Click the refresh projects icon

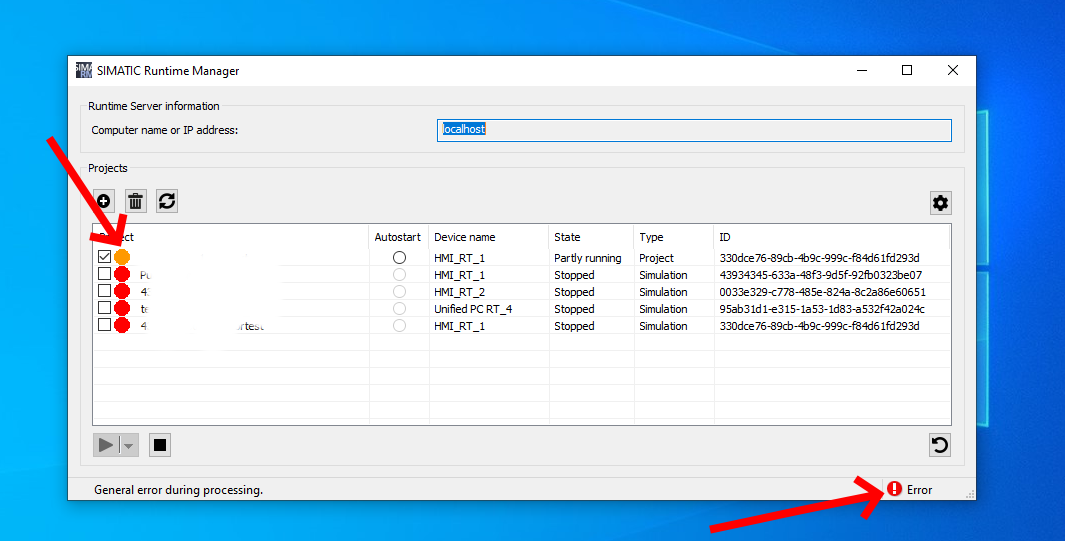click(167, 201)
